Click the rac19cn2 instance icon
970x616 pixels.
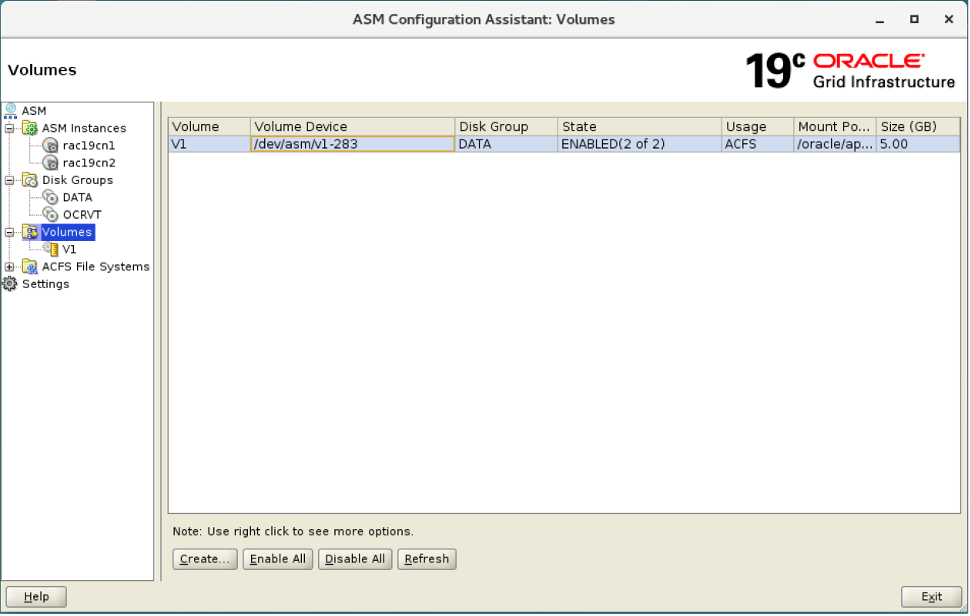pos(51,163)
